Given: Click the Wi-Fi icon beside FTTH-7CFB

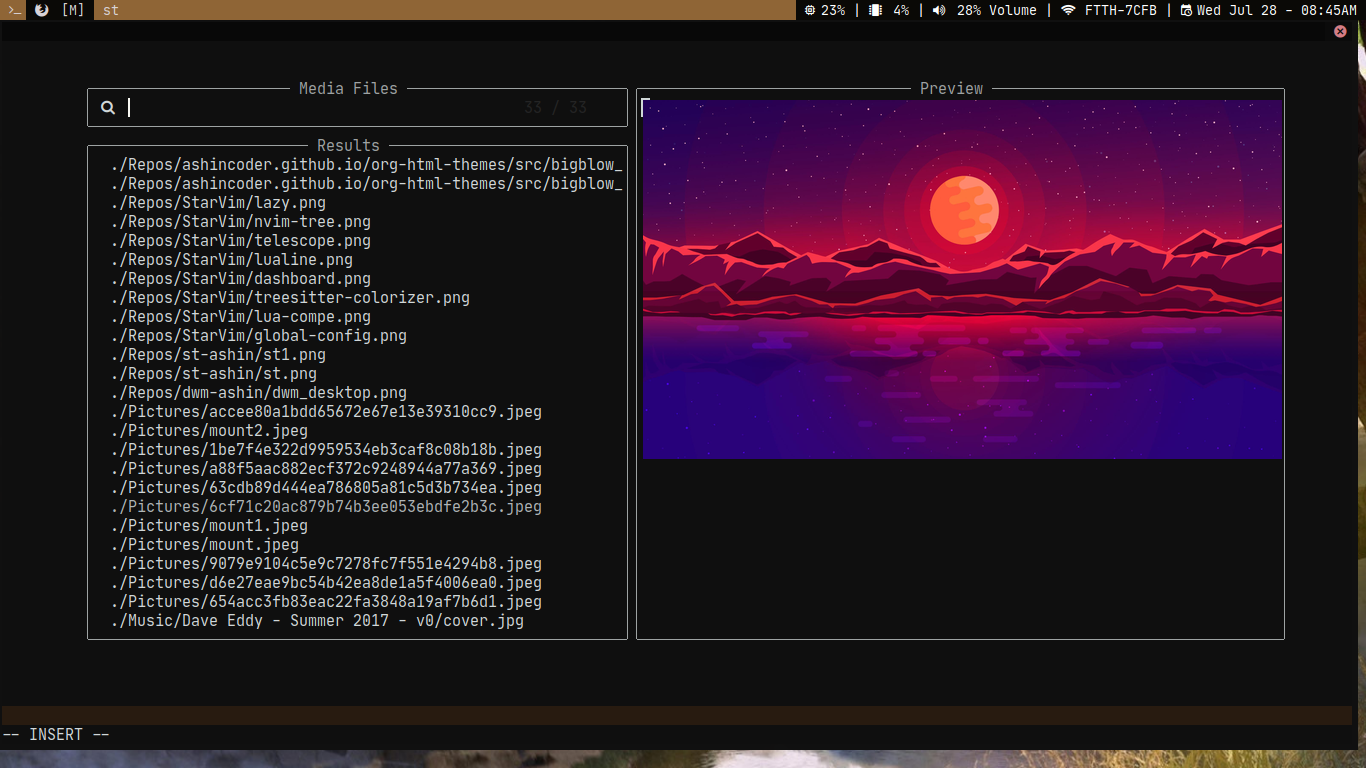Looking at the screenshot, I should [1068, 10].
